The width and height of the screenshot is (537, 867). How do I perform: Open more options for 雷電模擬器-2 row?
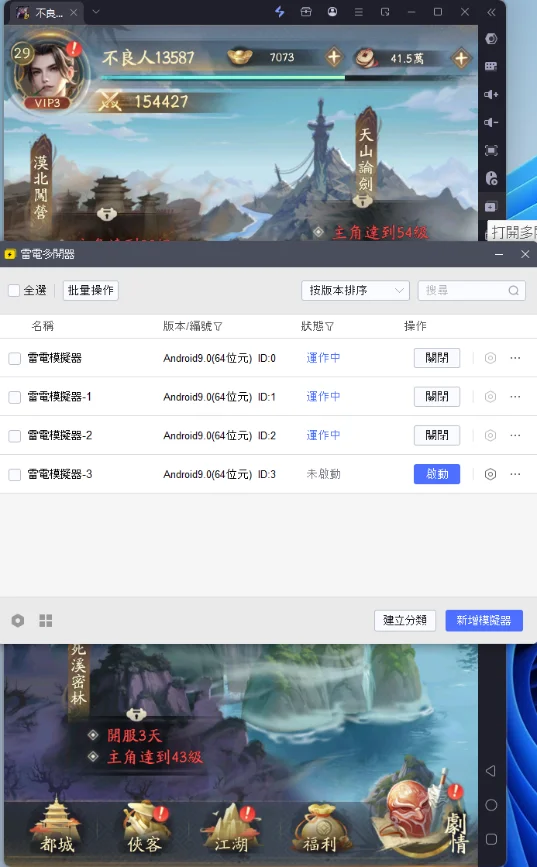[x=515, y=435]
